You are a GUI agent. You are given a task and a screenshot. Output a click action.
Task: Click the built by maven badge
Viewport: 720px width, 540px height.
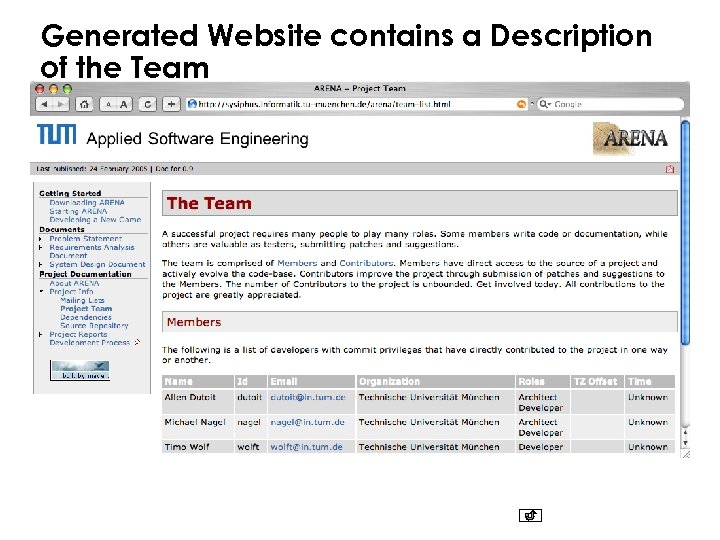[80, 371]
